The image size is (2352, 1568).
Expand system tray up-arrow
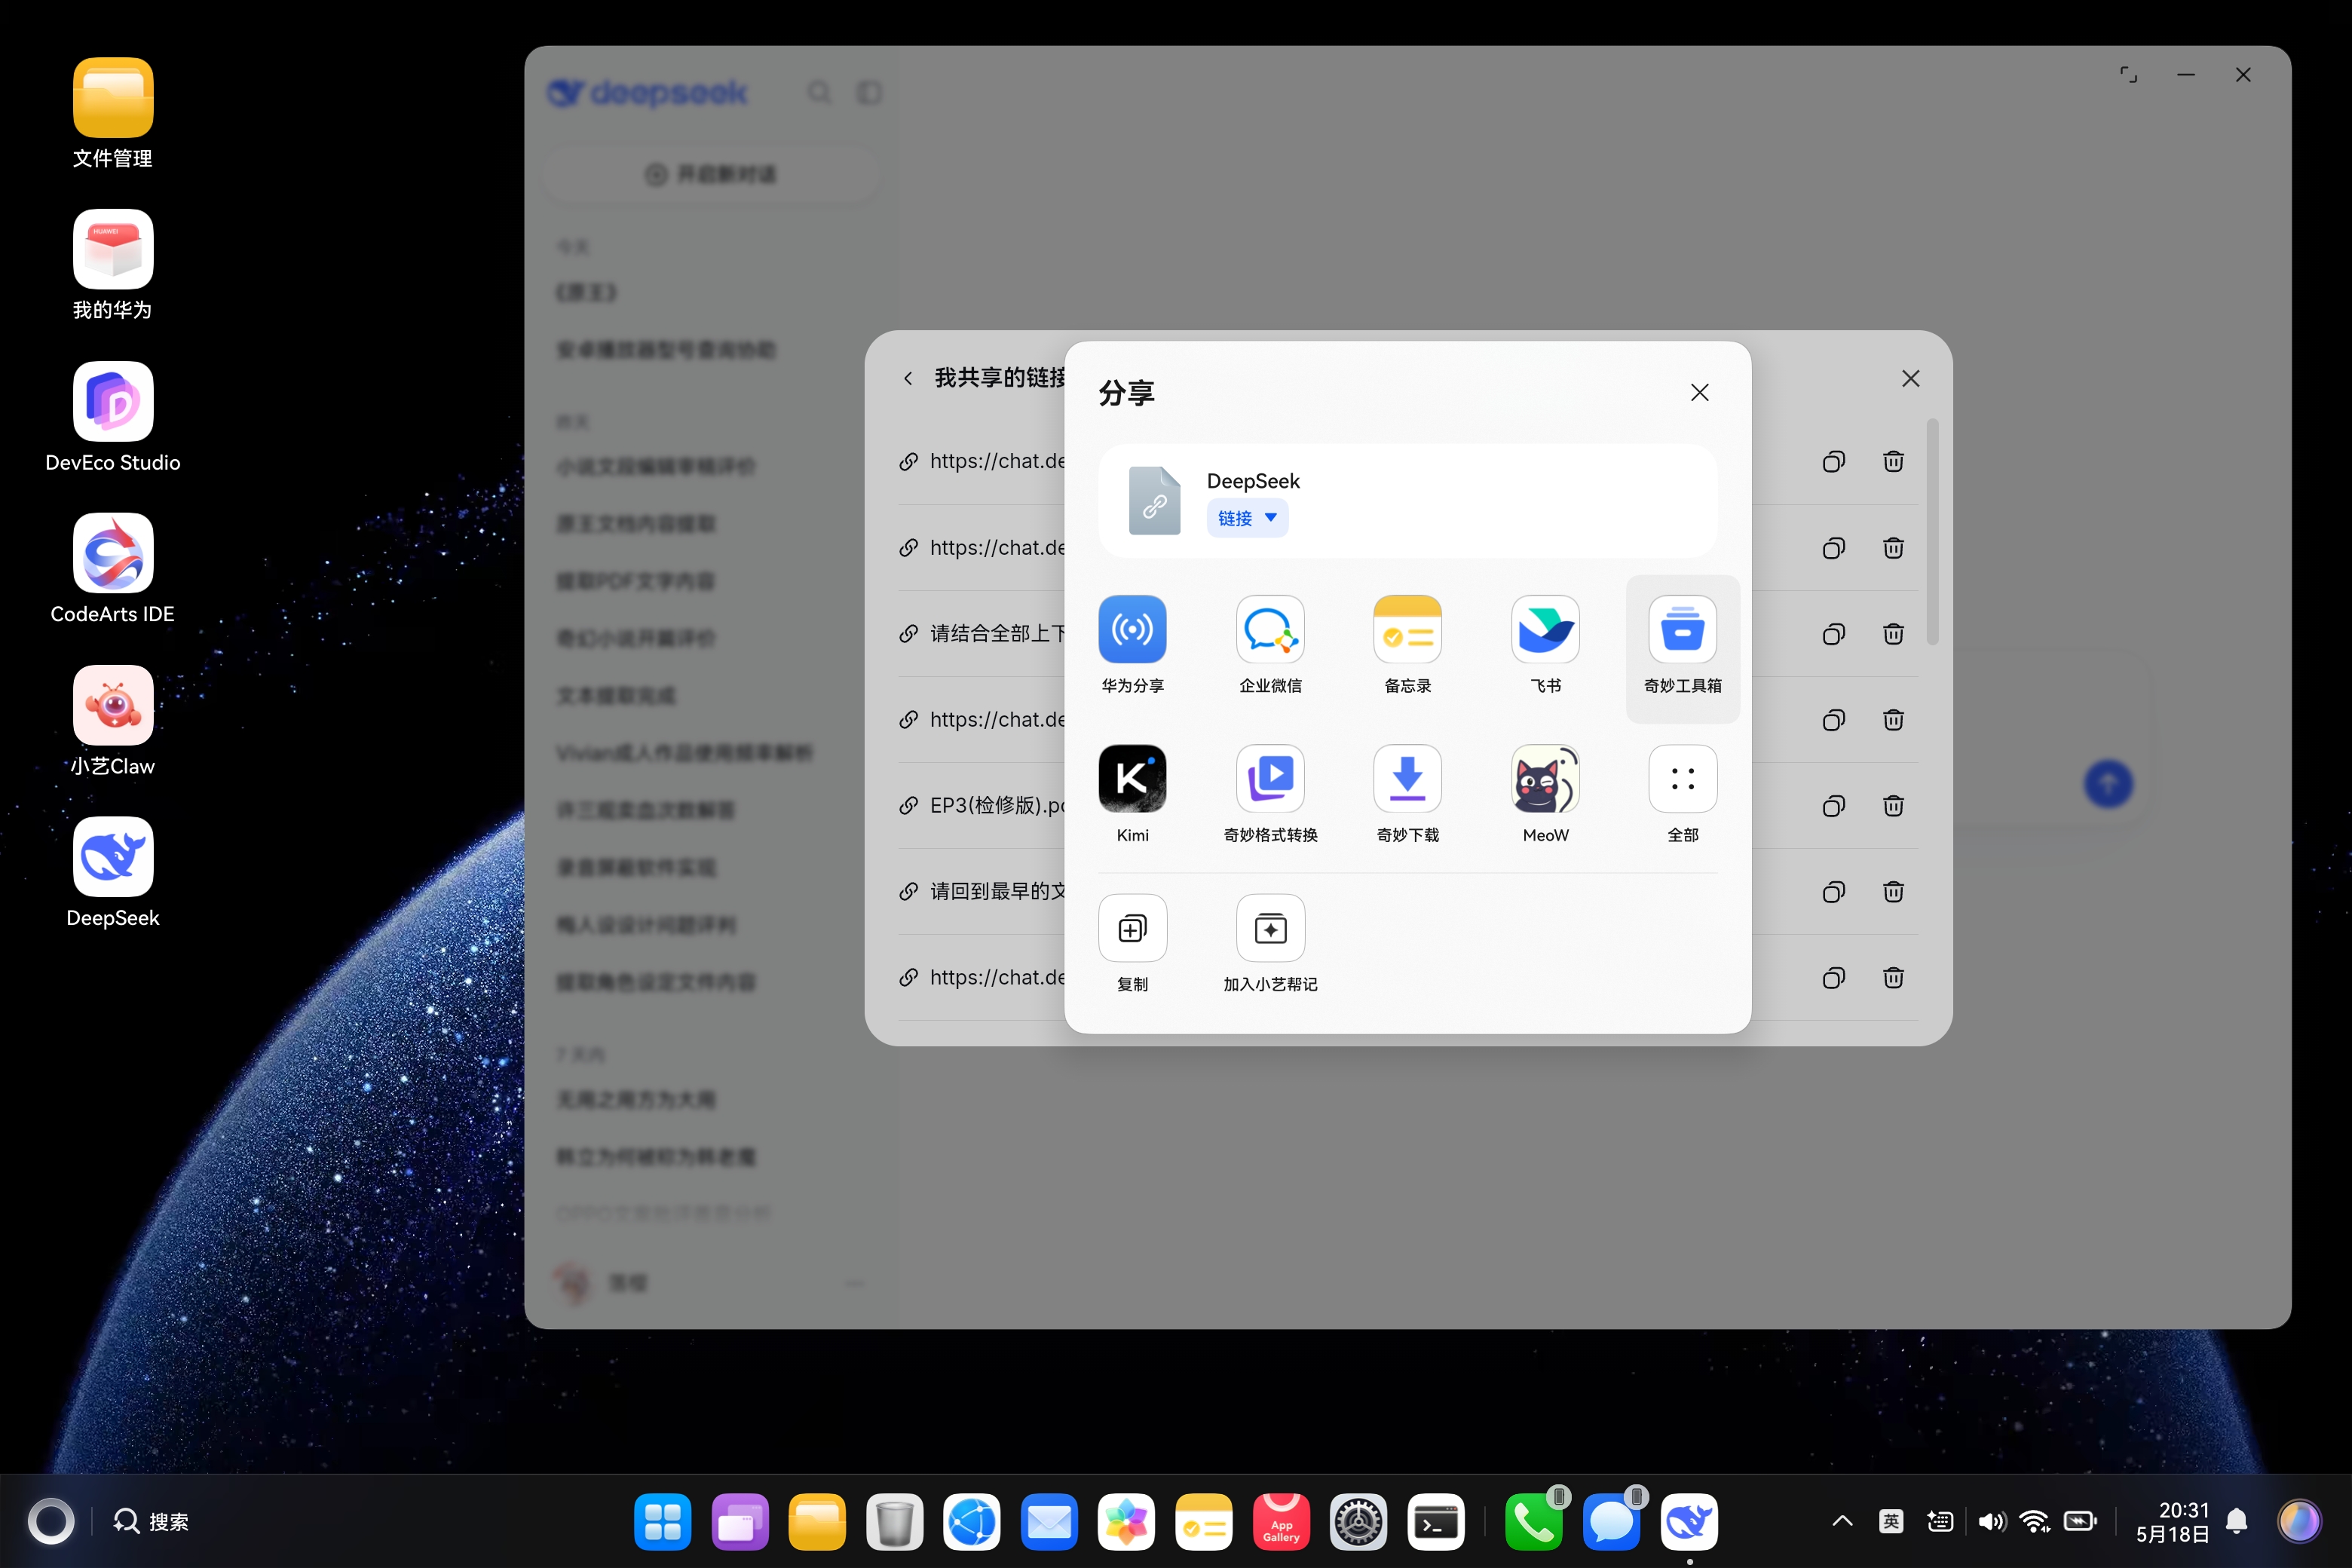click(1842, 1521)
